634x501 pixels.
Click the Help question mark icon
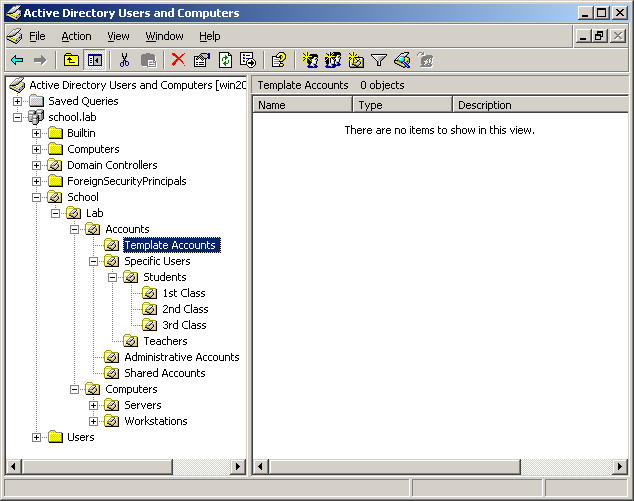[x=279, y=60]
